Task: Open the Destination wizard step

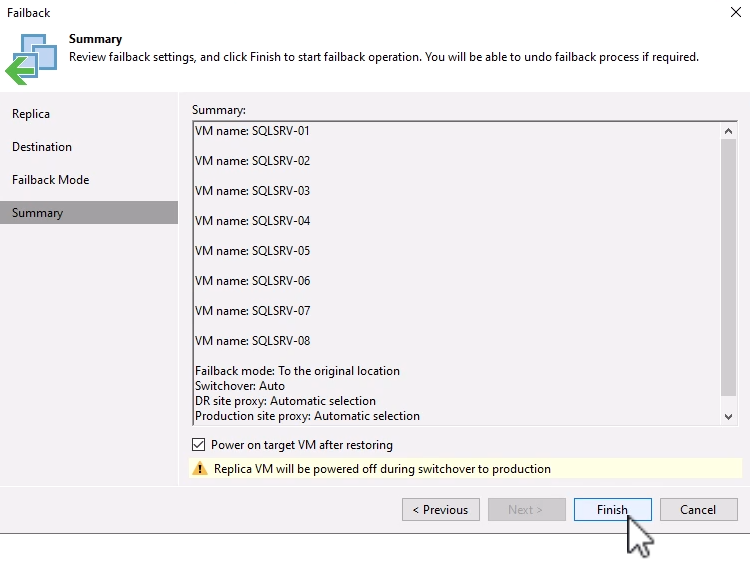Action: pos(42,147)
